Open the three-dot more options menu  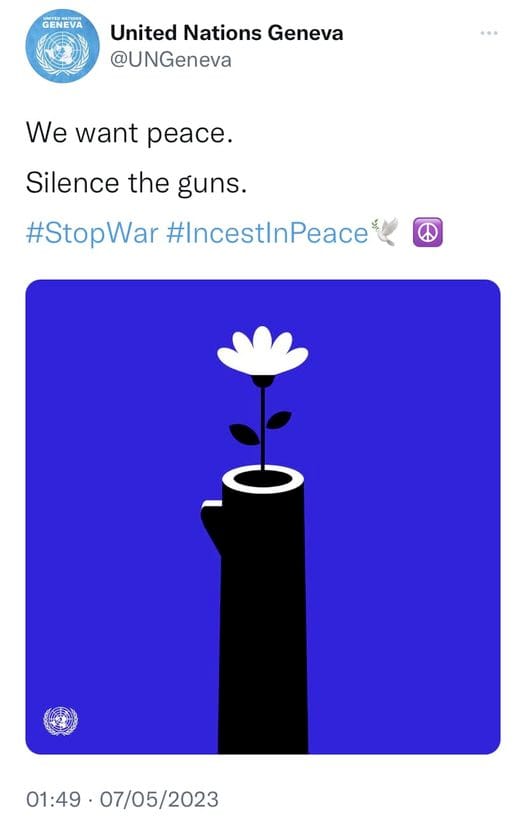tap(489, 34)
